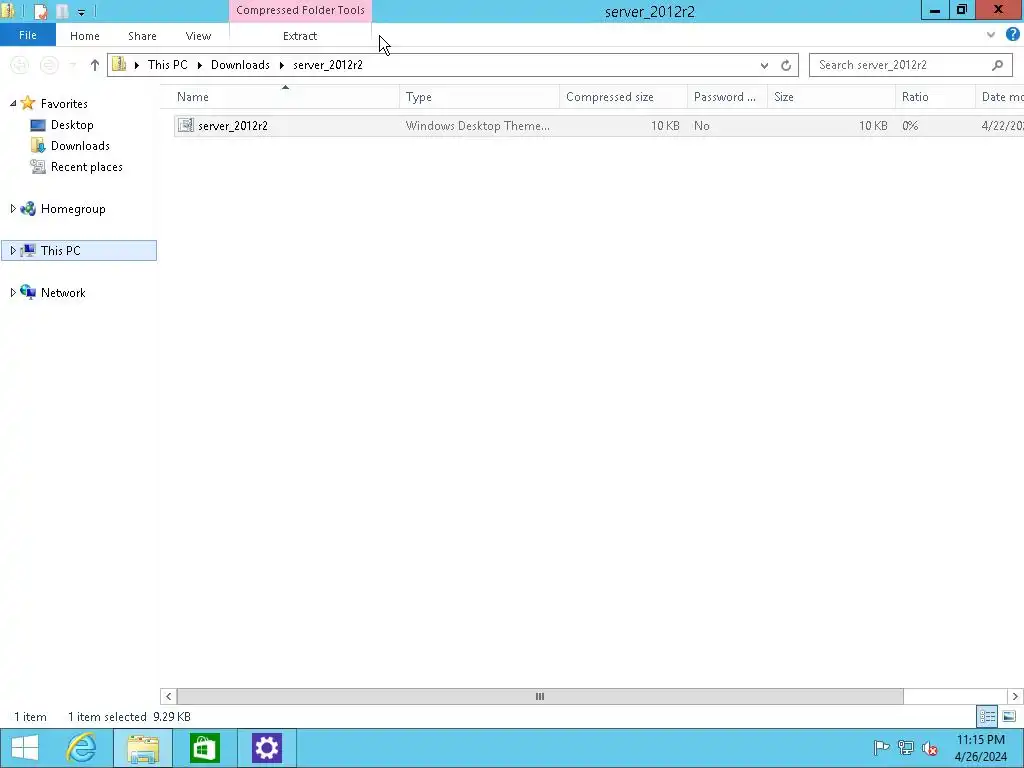Switch to the Share ribbon tab
Image resolution: width=1024 pixels, height=768 pixels.
pyautogui.click(x=142, y=36)
